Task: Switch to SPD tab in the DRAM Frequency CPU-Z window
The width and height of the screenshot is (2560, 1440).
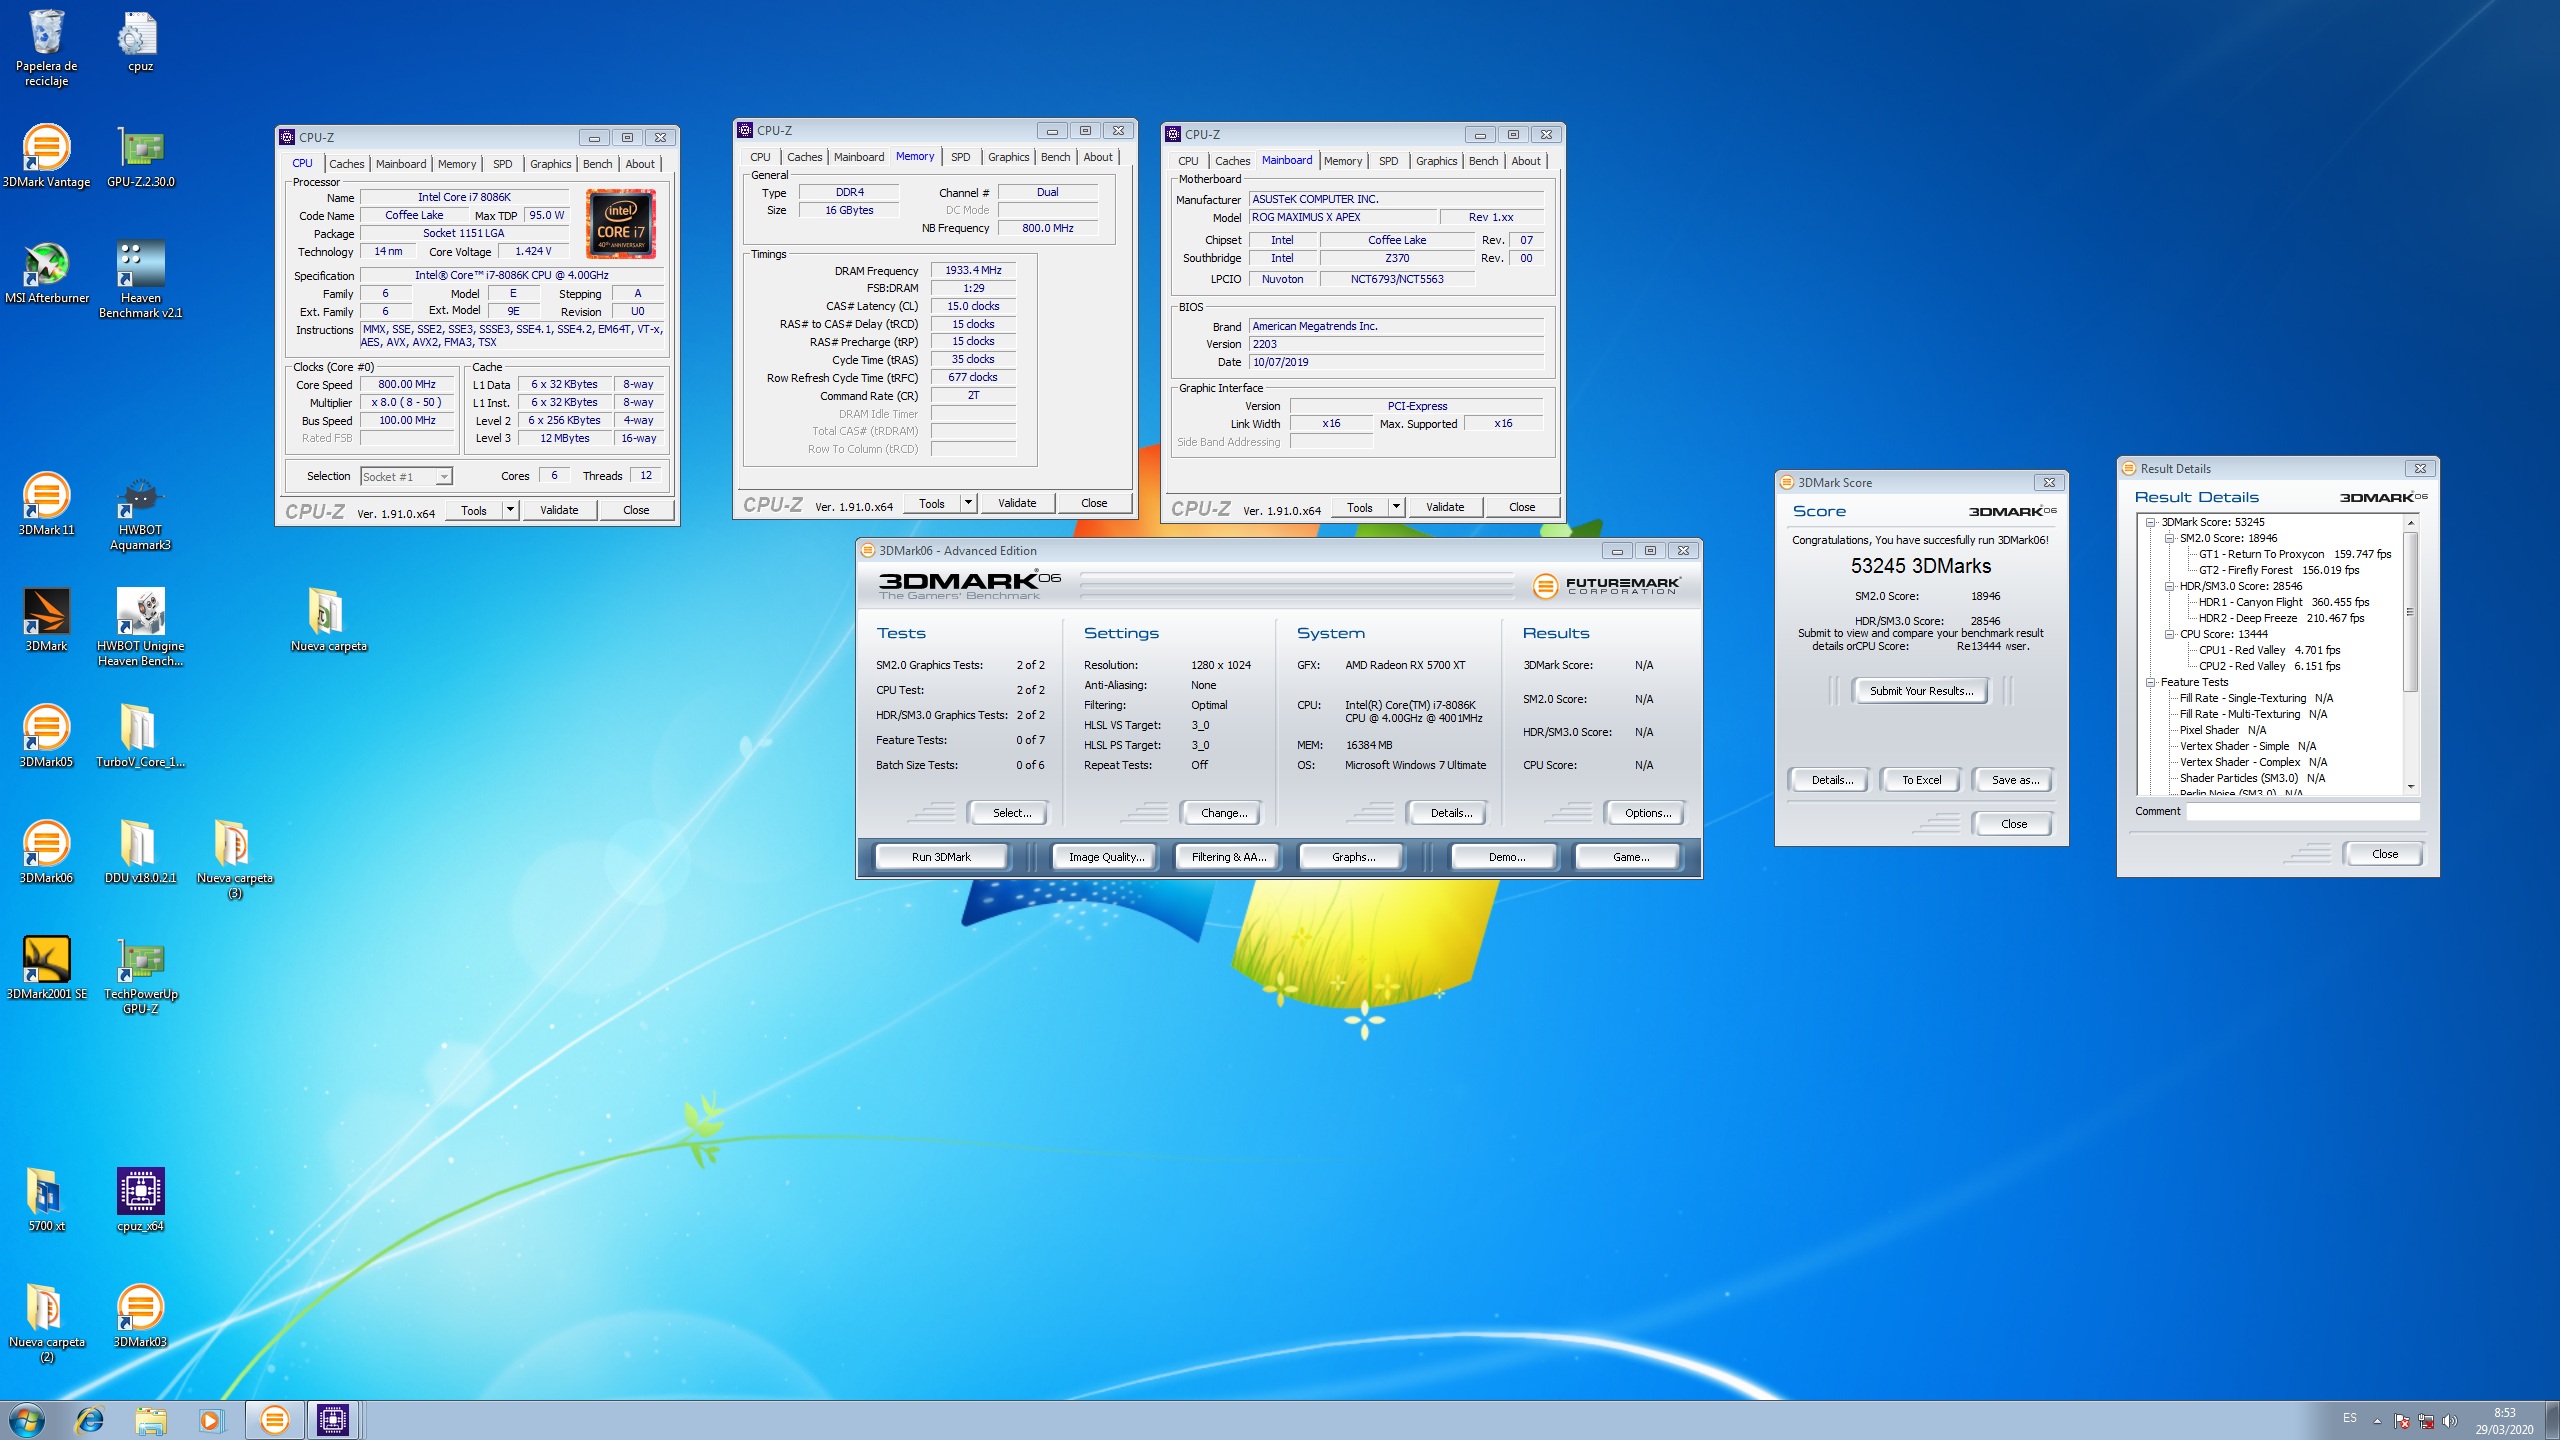Action: [960, 157]
